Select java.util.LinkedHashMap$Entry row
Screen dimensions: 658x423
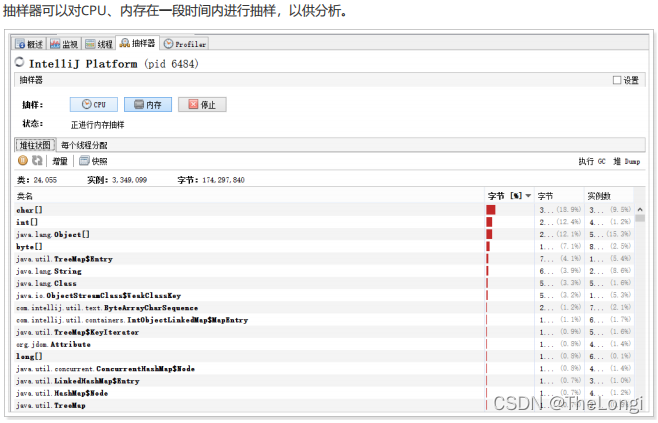[x=324, y=380]
